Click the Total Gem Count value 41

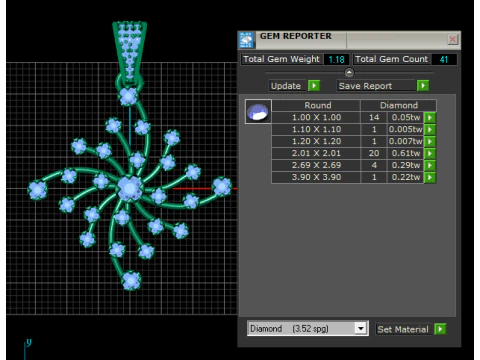[x=444, y=59]
